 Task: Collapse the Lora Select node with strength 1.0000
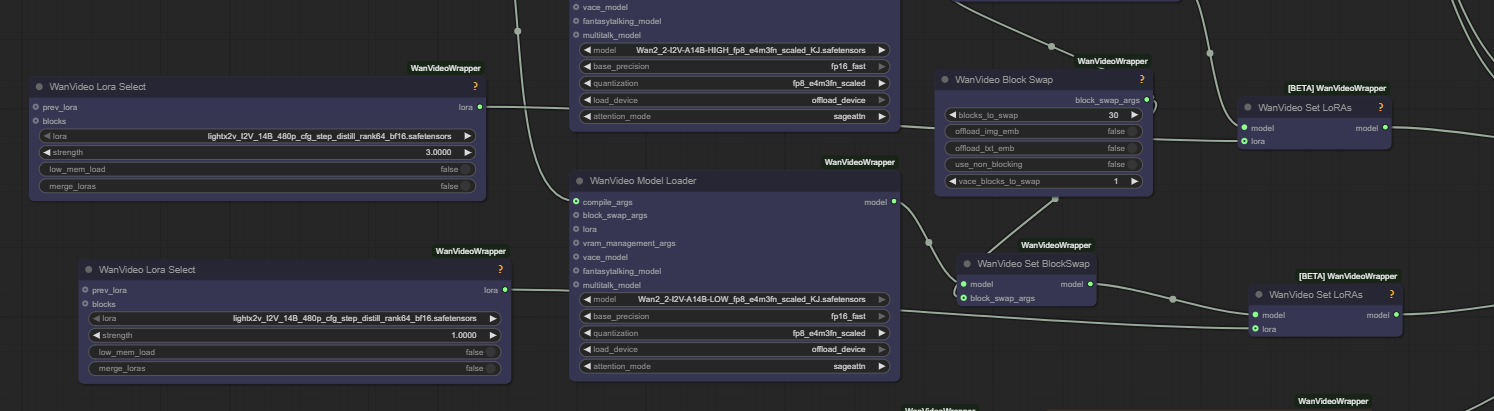click(x=89, y=270)
